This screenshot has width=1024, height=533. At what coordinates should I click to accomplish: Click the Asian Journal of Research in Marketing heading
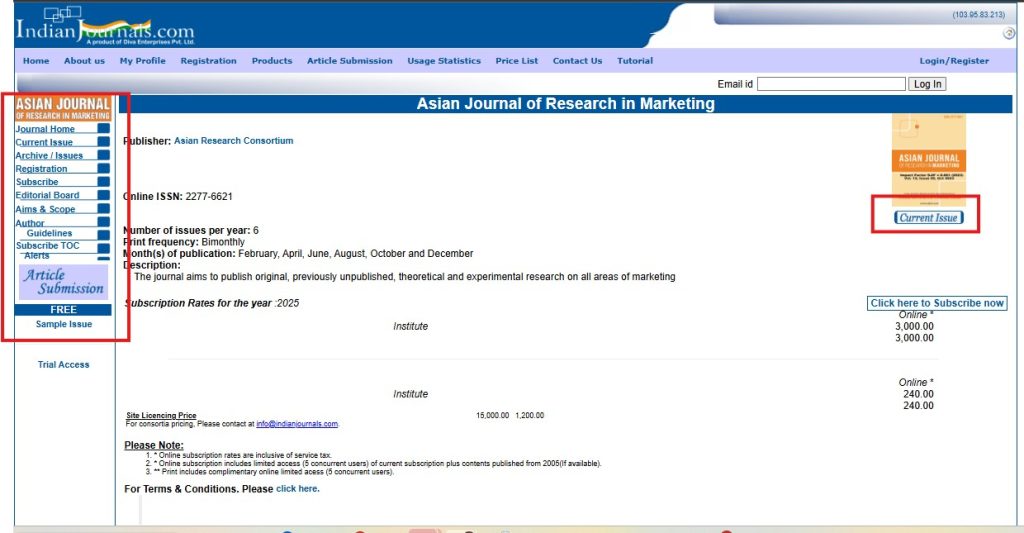click(x=566, y=104)
